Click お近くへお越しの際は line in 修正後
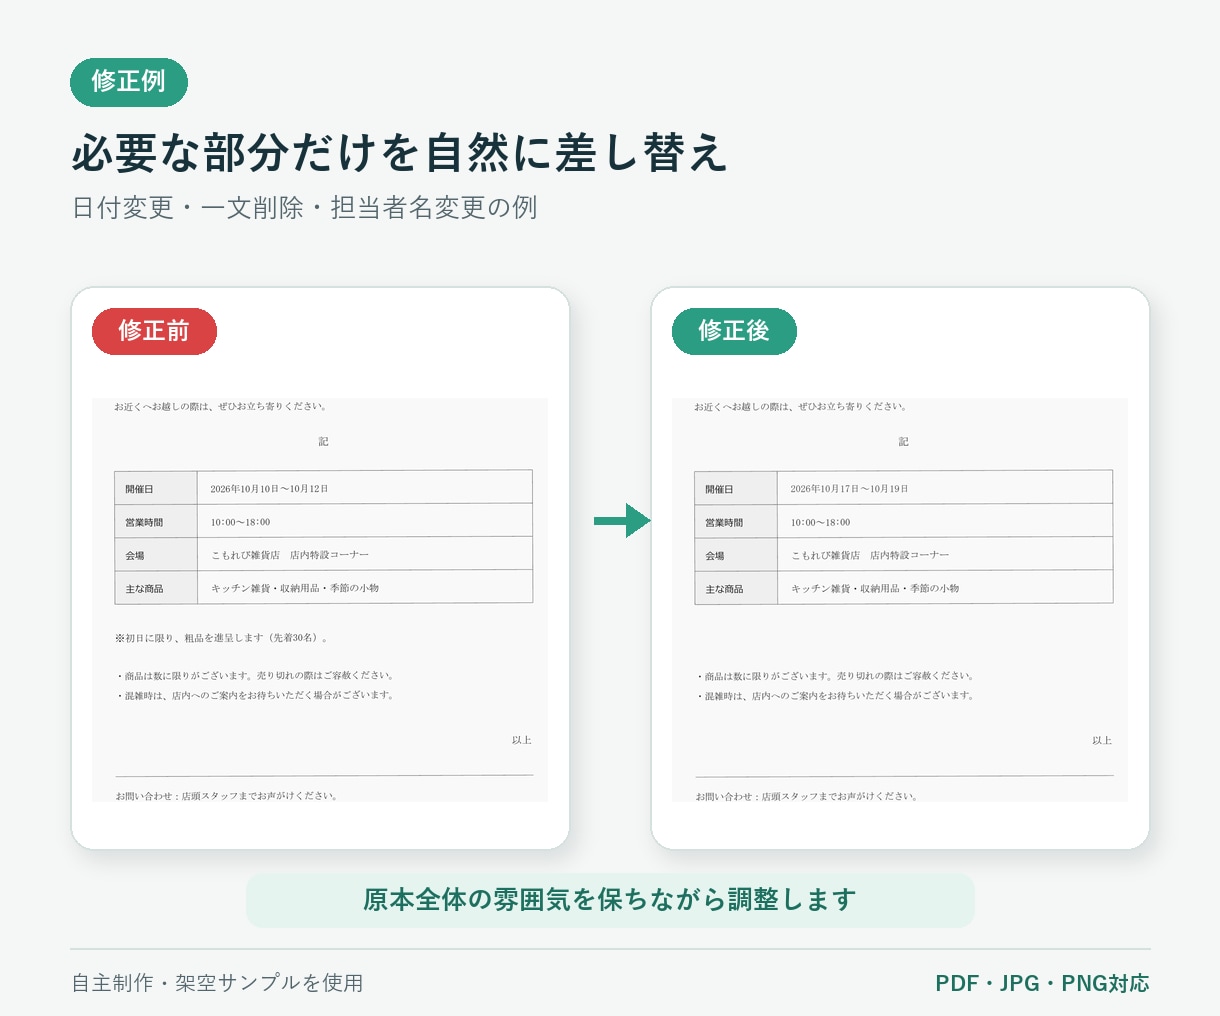Screen dimensions: 1220x1016 801,407
